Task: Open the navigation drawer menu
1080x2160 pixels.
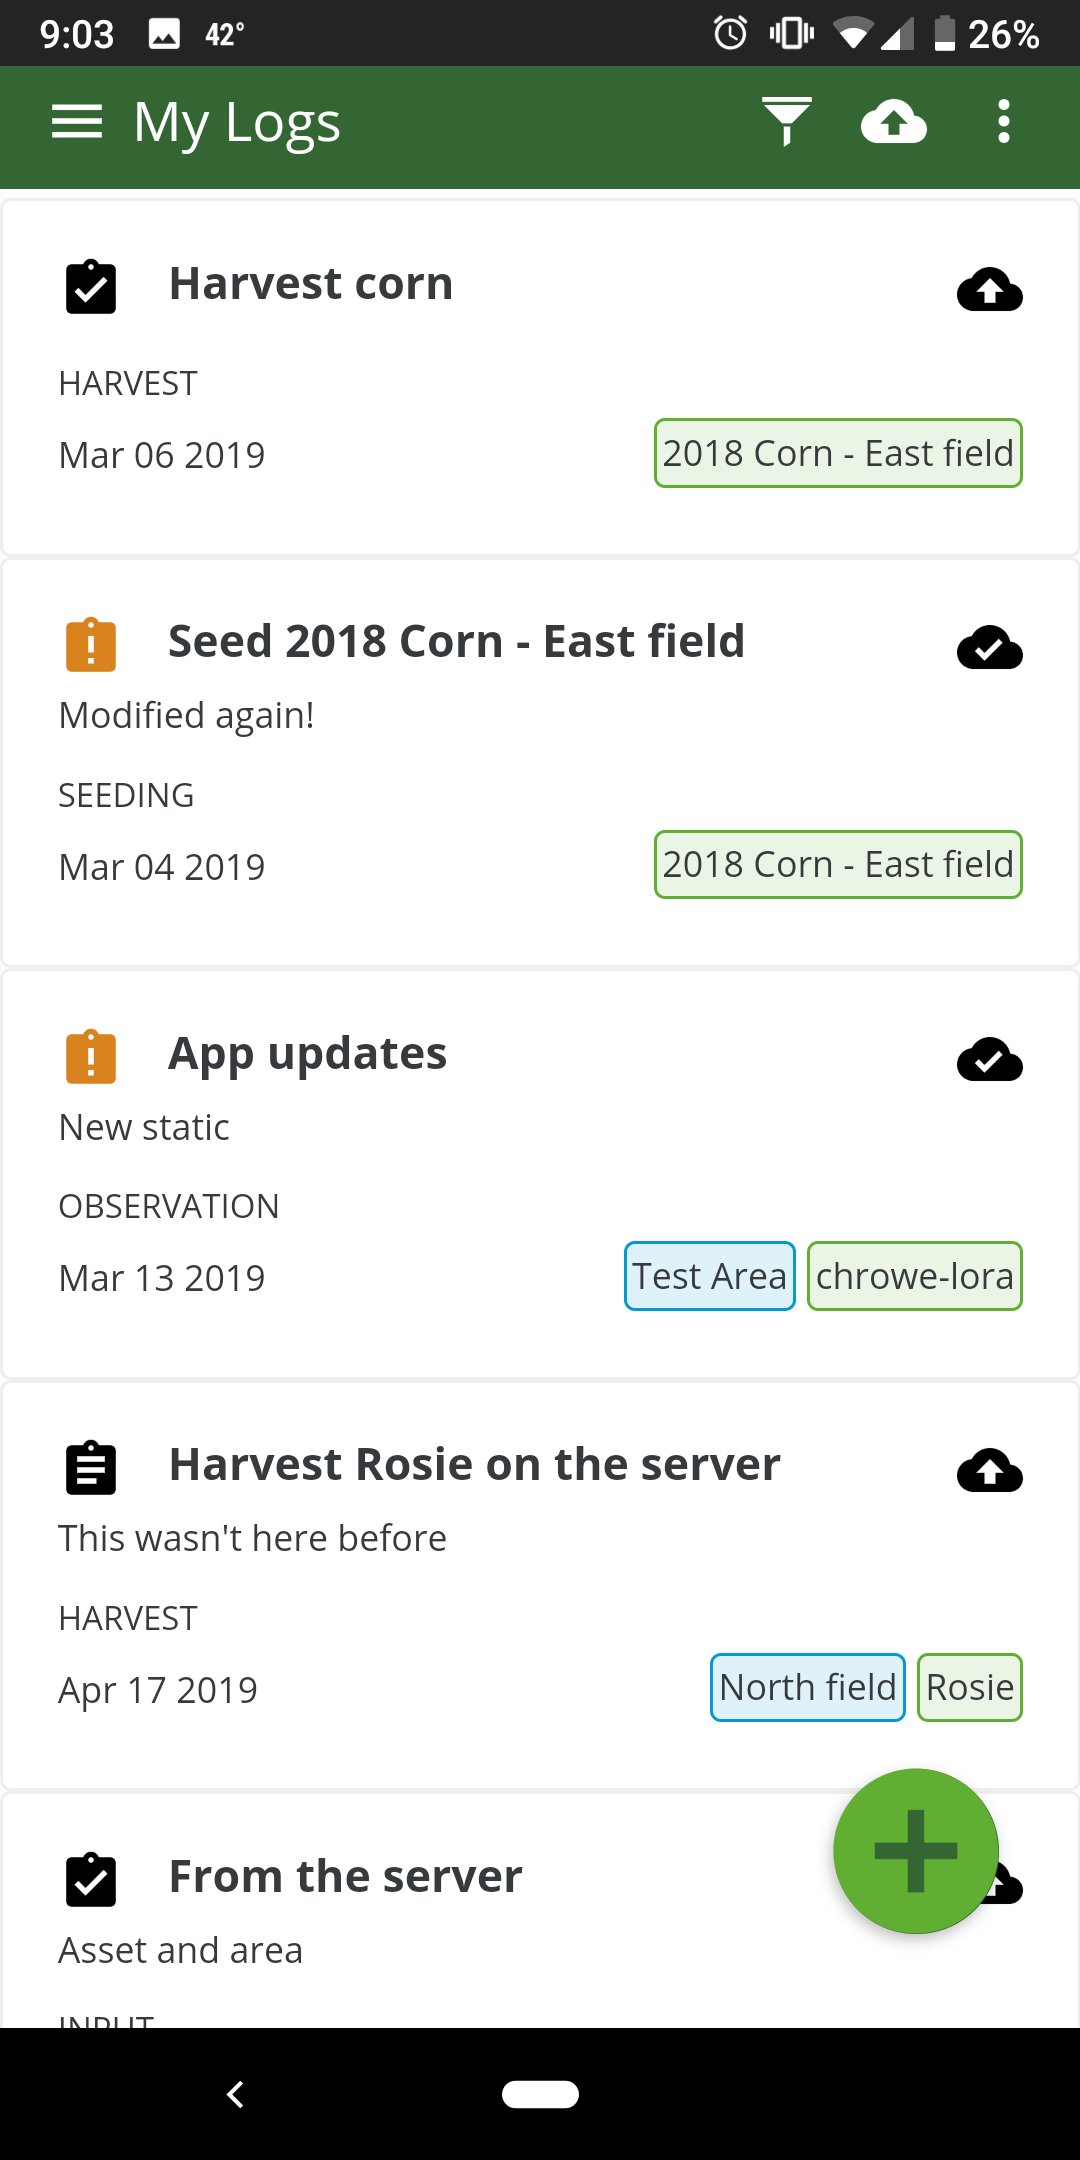Action: (75, 121)
